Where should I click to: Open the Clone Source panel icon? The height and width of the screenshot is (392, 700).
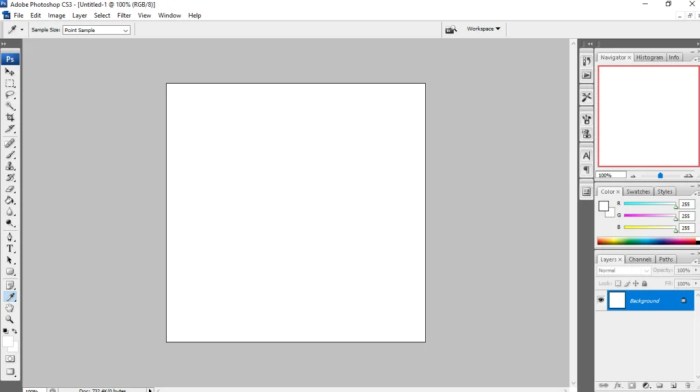[587, 133]
